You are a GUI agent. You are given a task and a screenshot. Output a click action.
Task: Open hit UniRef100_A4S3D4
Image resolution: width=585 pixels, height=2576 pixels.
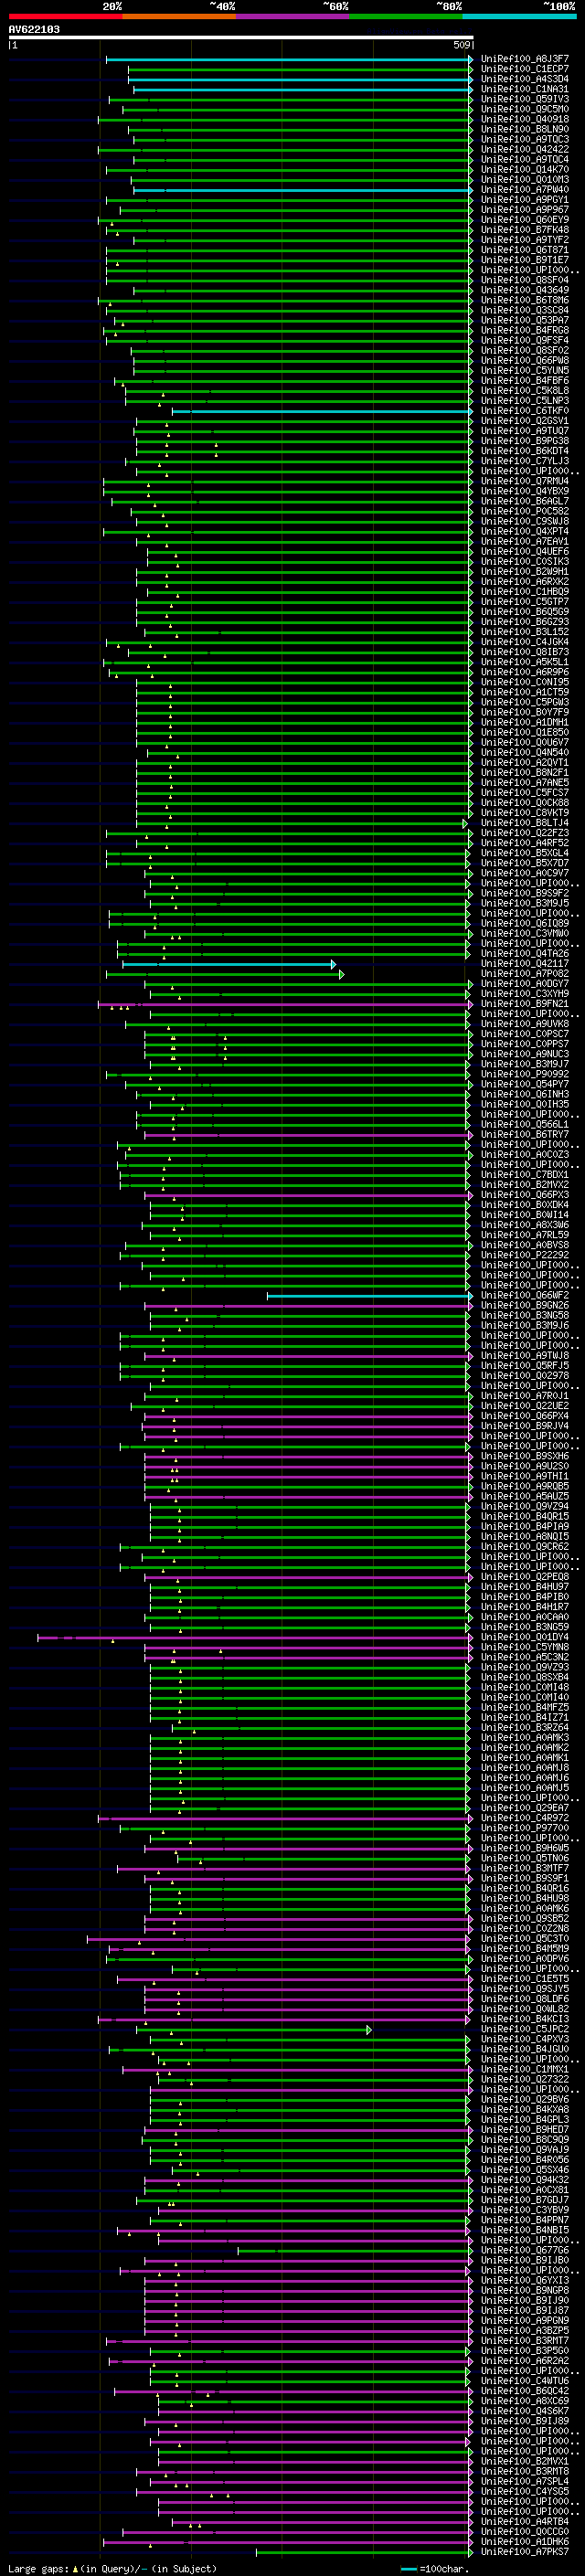525,79
